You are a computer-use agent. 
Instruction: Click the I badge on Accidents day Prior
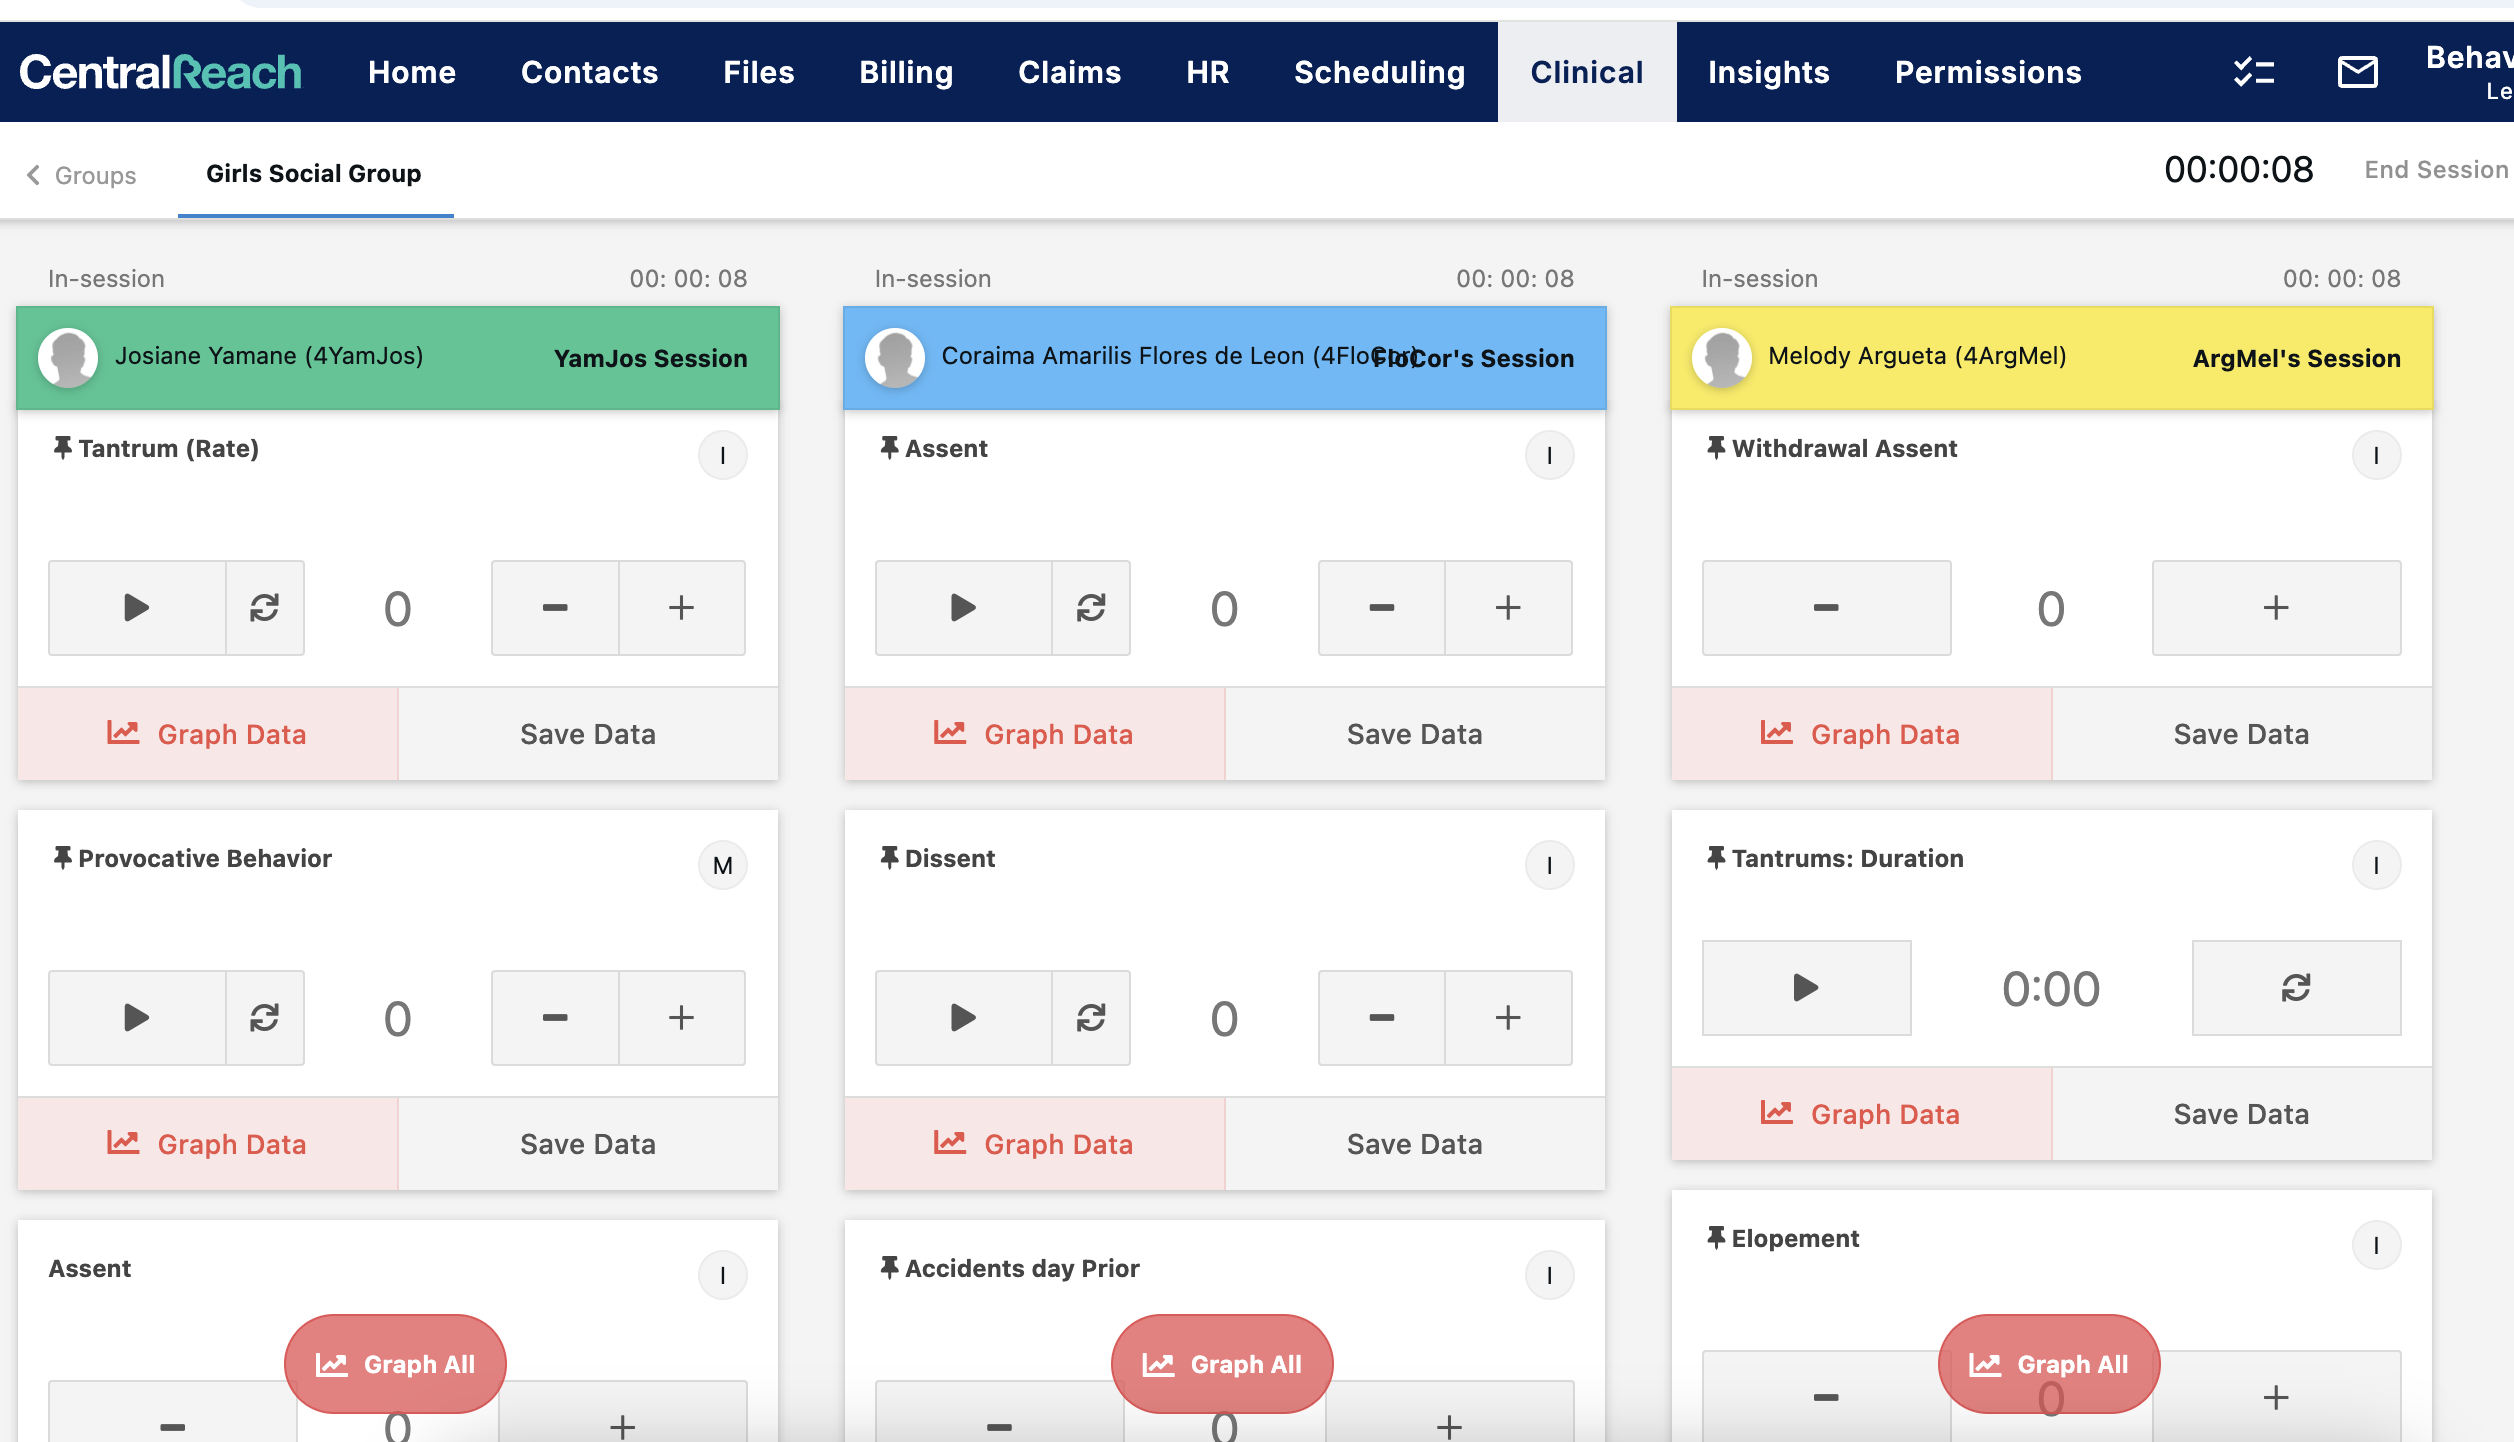pyautogui.click(x=1549, y=1276)
